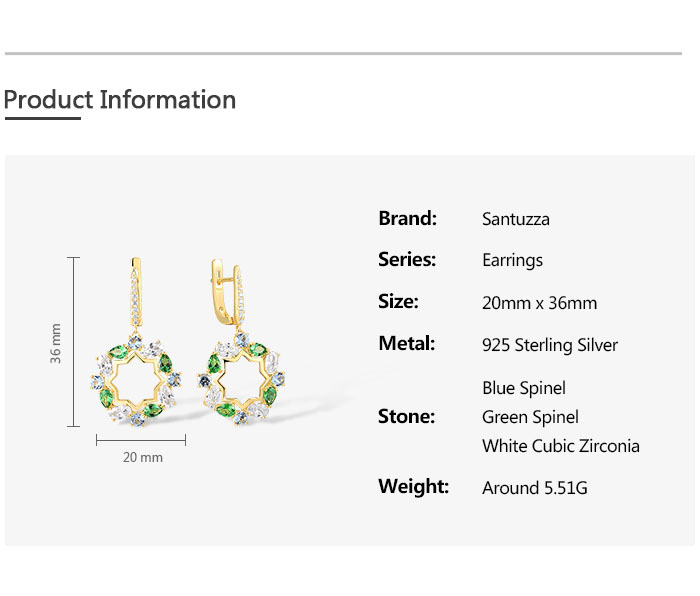Click the Metal label
This screenshot has height=596, width=700.
tap(406, 343)
